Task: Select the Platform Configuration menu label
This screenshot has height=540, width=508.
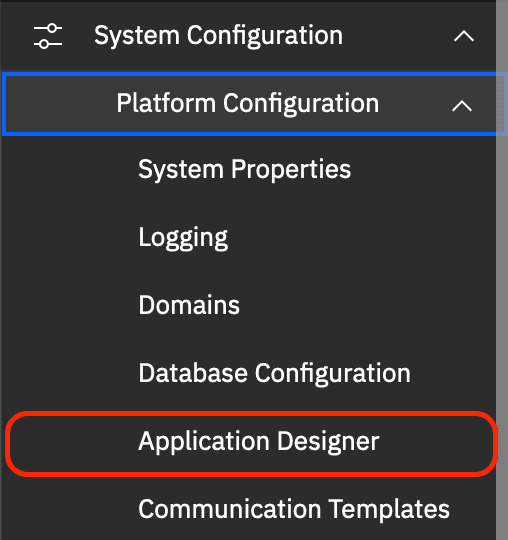Action: point(248,103)
